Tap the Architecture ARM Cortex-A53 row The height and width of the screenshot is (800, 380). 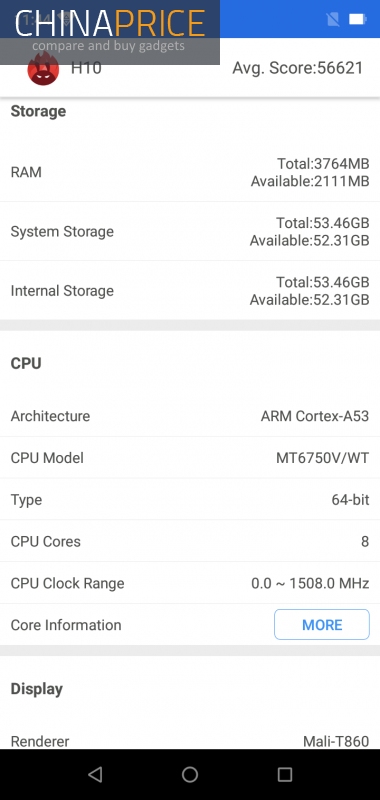[x=190, y=416]
